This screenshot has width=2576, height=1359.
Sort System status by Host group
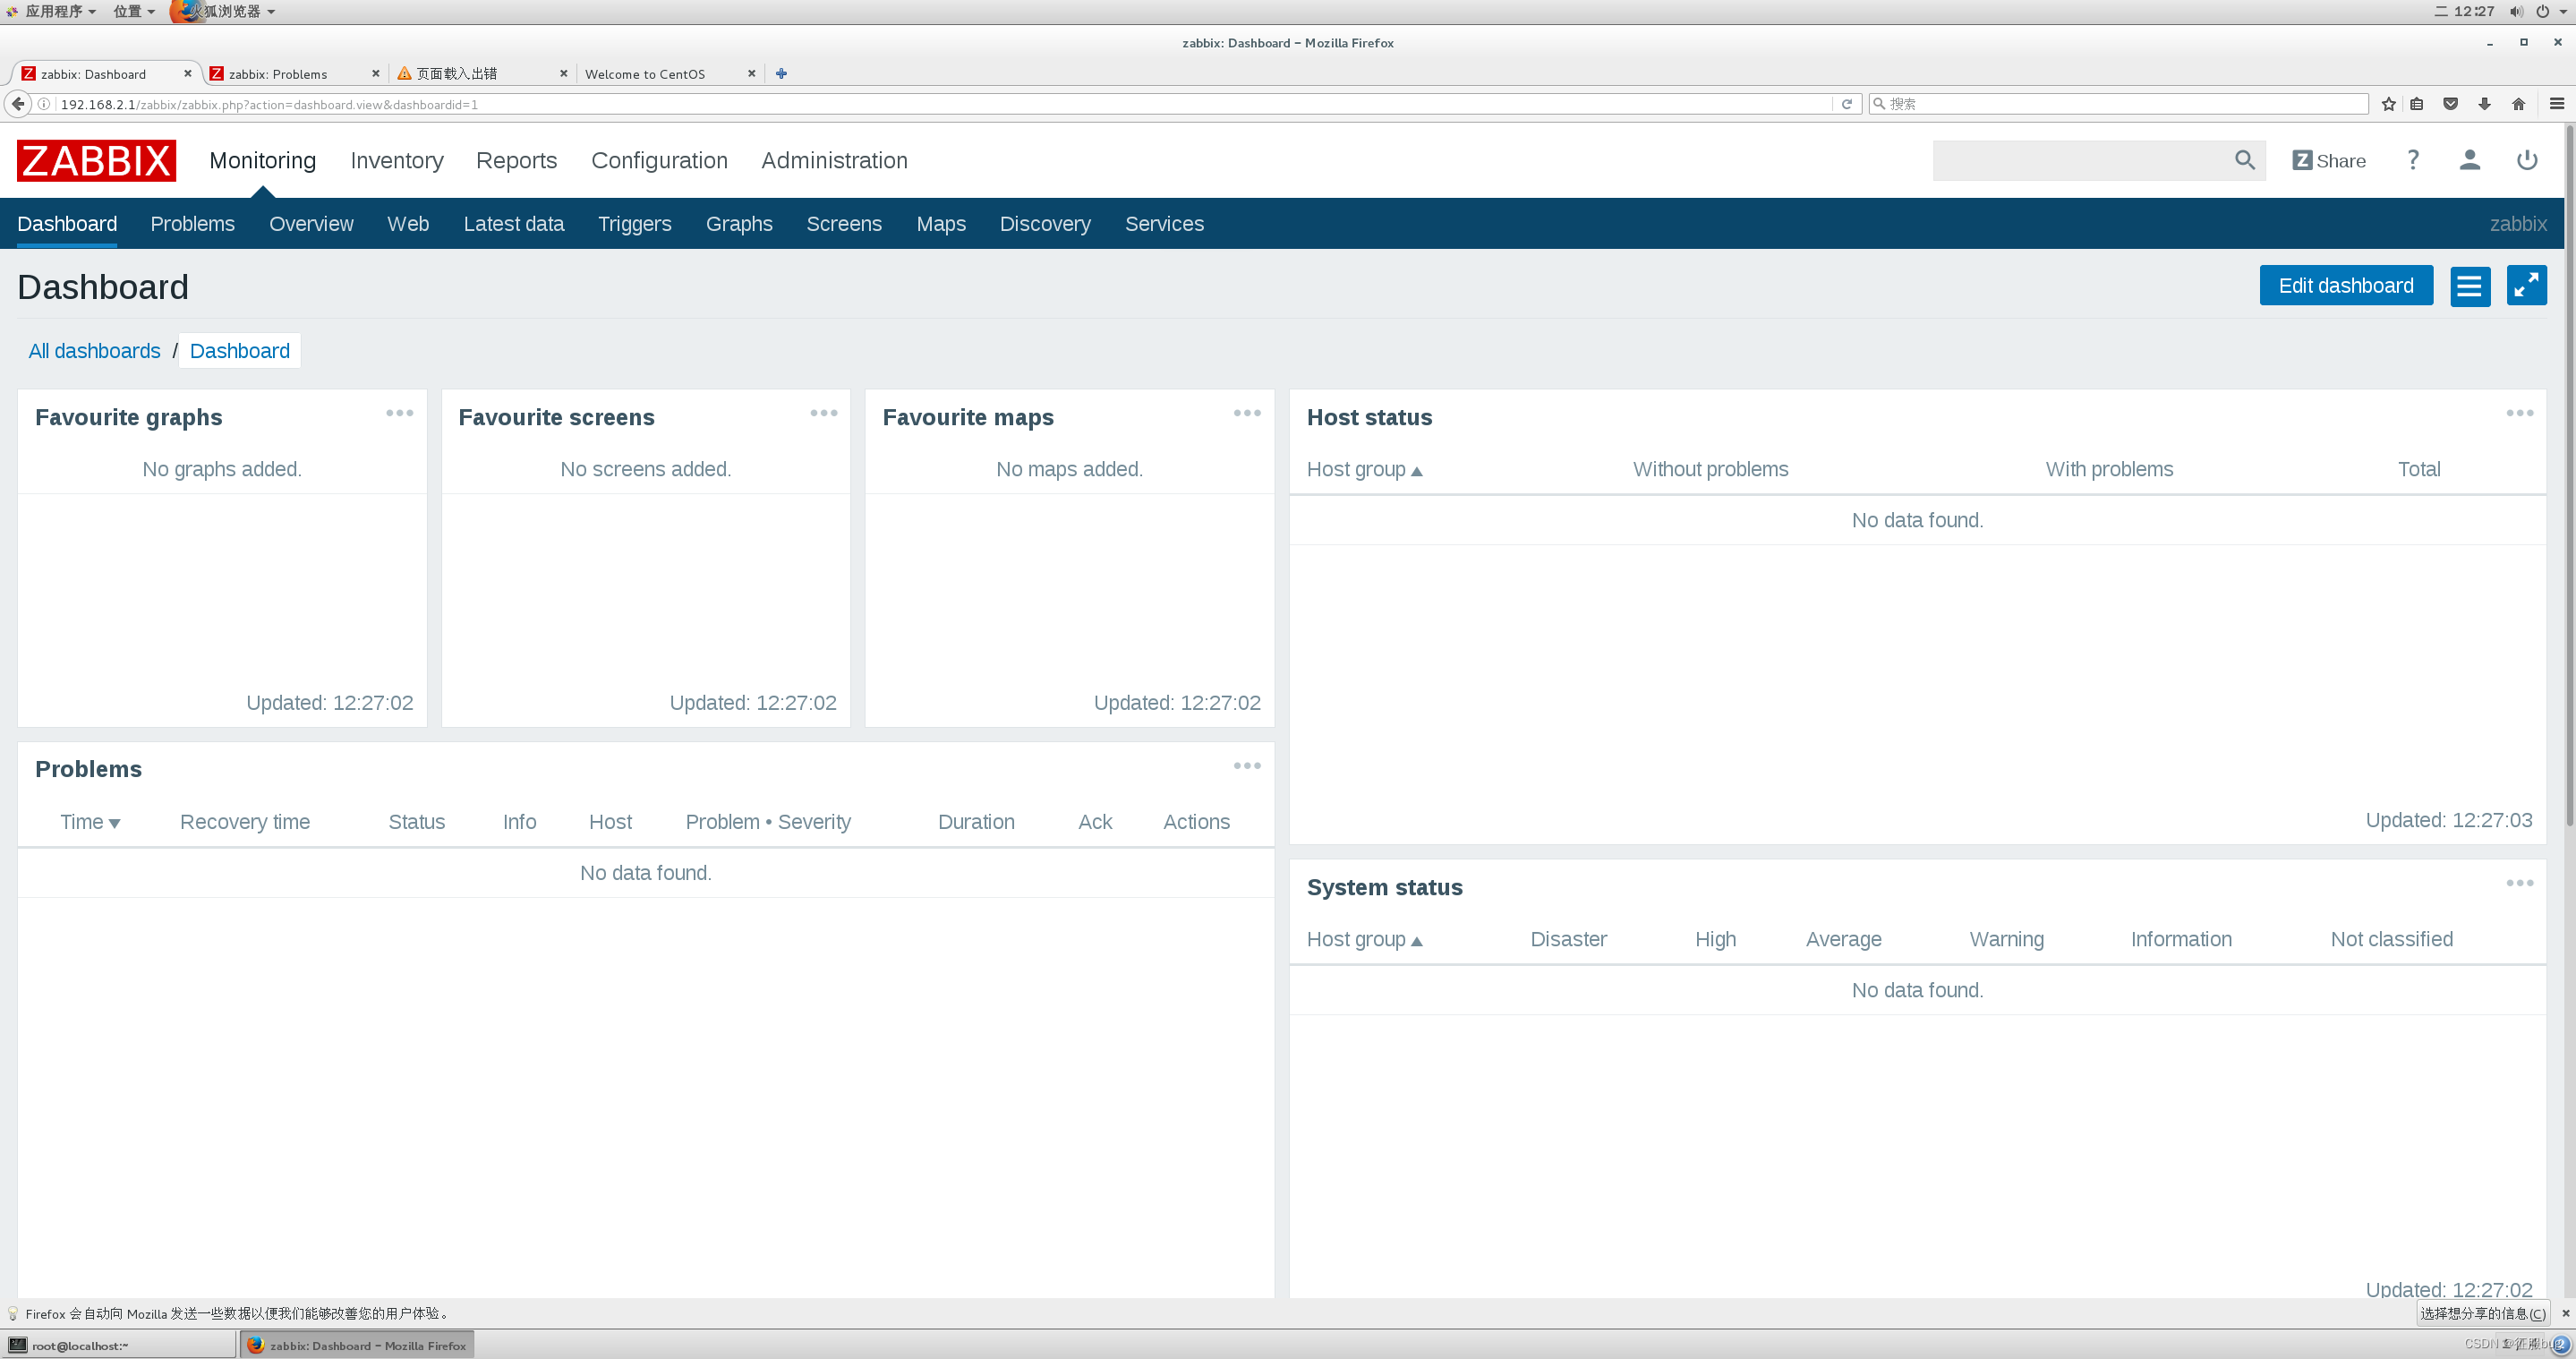(x=1364, y=939)
